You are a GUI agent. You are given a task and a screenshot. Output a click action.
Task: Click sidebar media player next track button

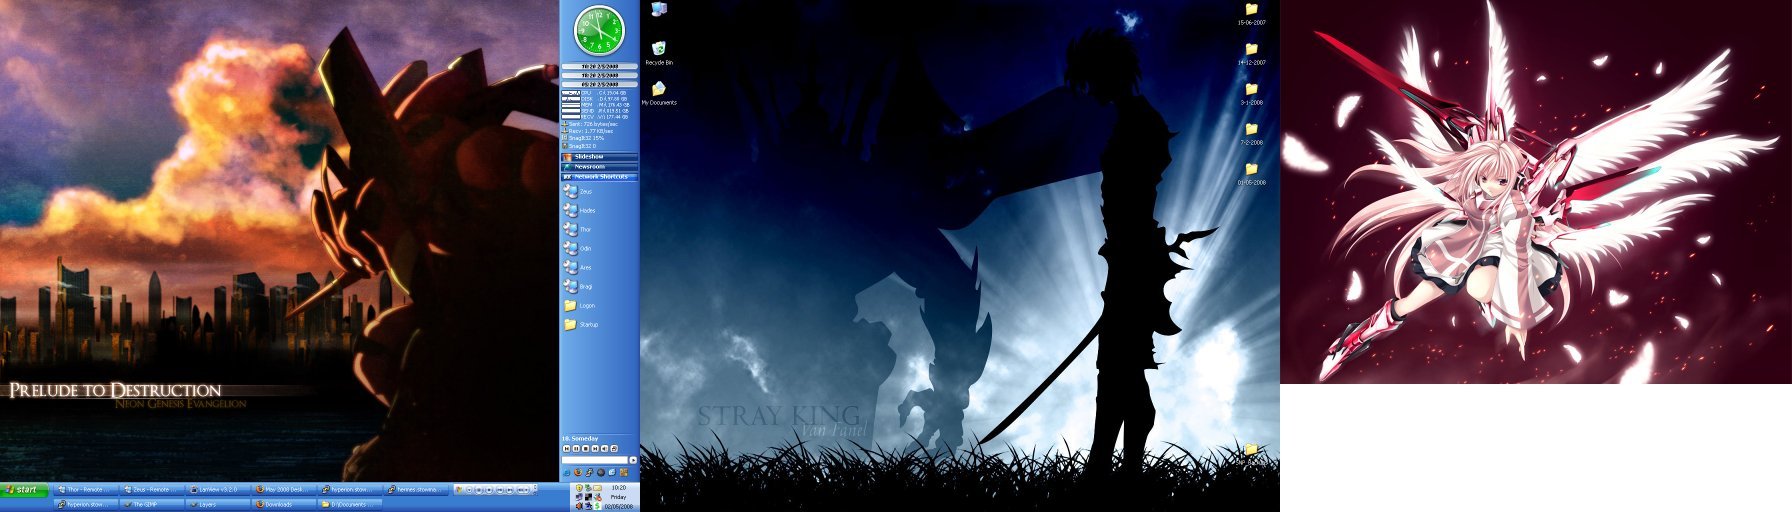595,448
